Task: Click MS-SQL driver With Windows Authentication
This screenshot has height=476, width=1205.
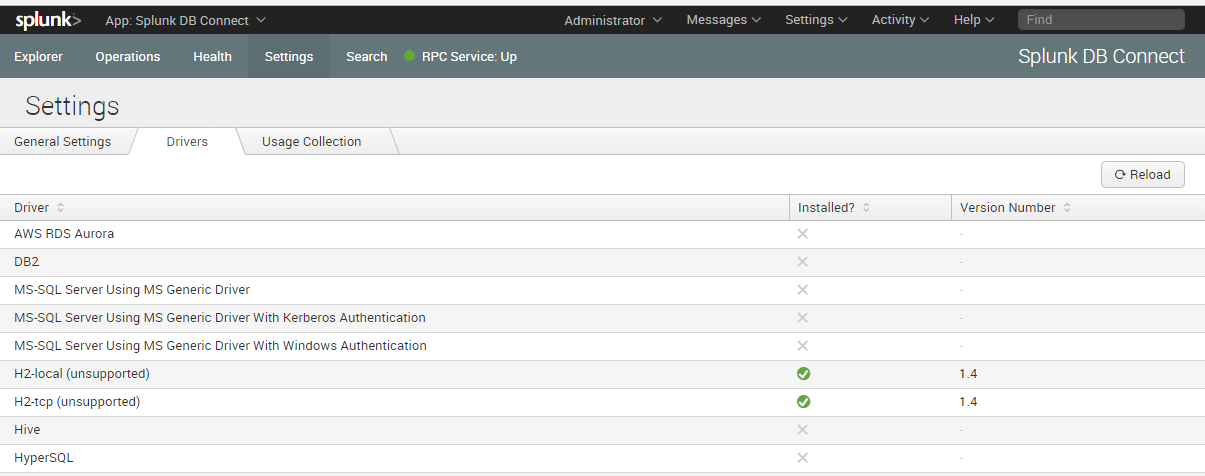Action: [220, 346]
